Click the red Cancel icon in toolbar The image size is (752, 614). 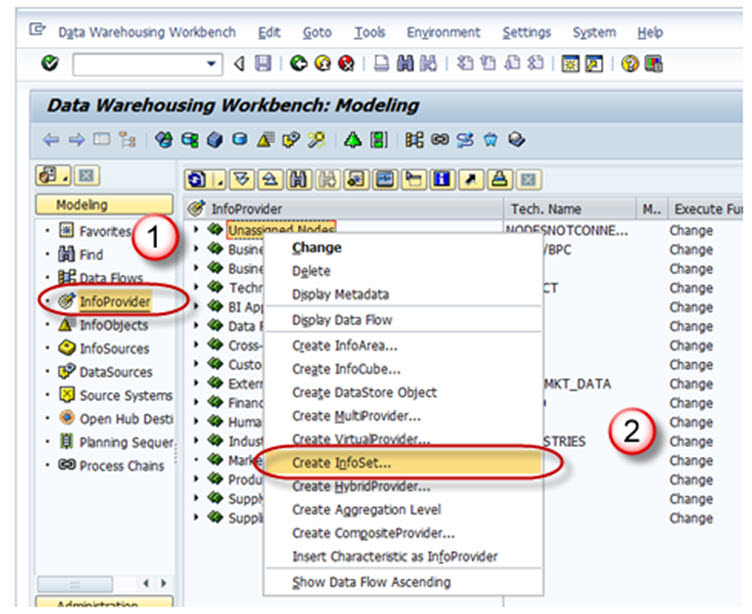click(344, 64)
